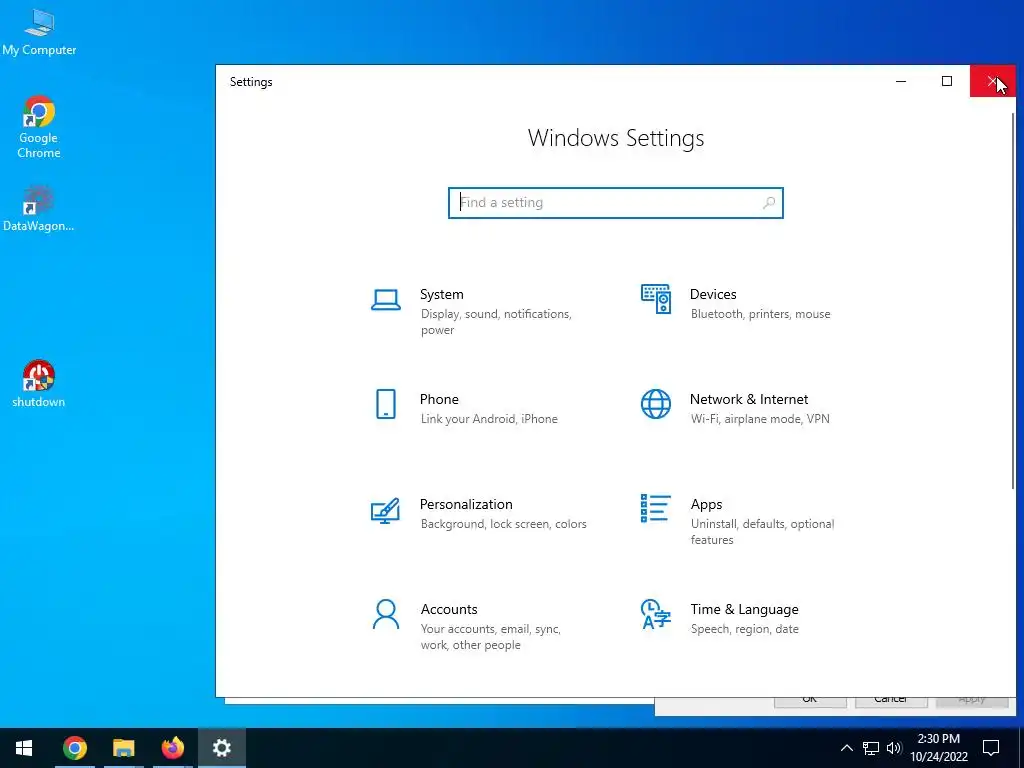Open the Devices settings icon
1024x768 pixels.
coord(656,299)
